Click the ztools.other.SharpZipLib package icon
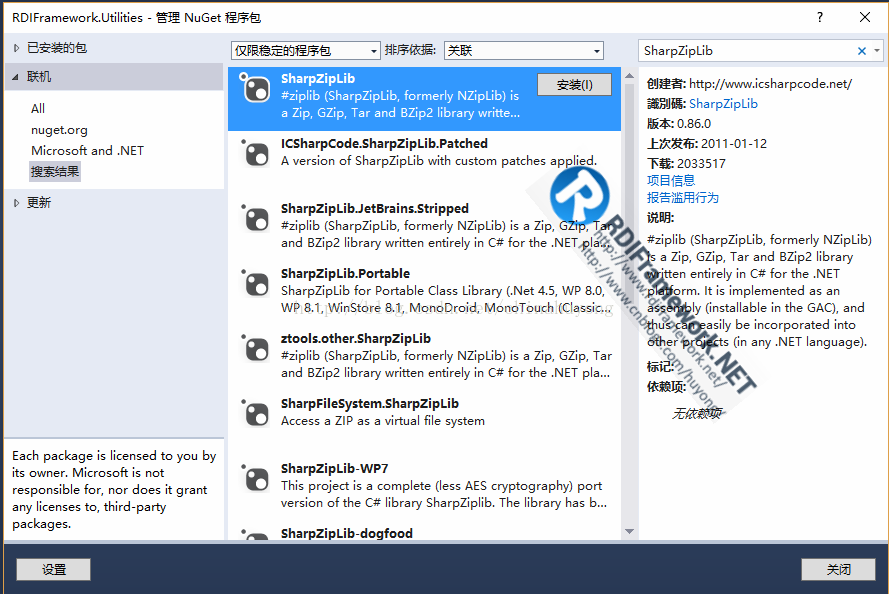 pyautogui.click(x=255, y=348)
